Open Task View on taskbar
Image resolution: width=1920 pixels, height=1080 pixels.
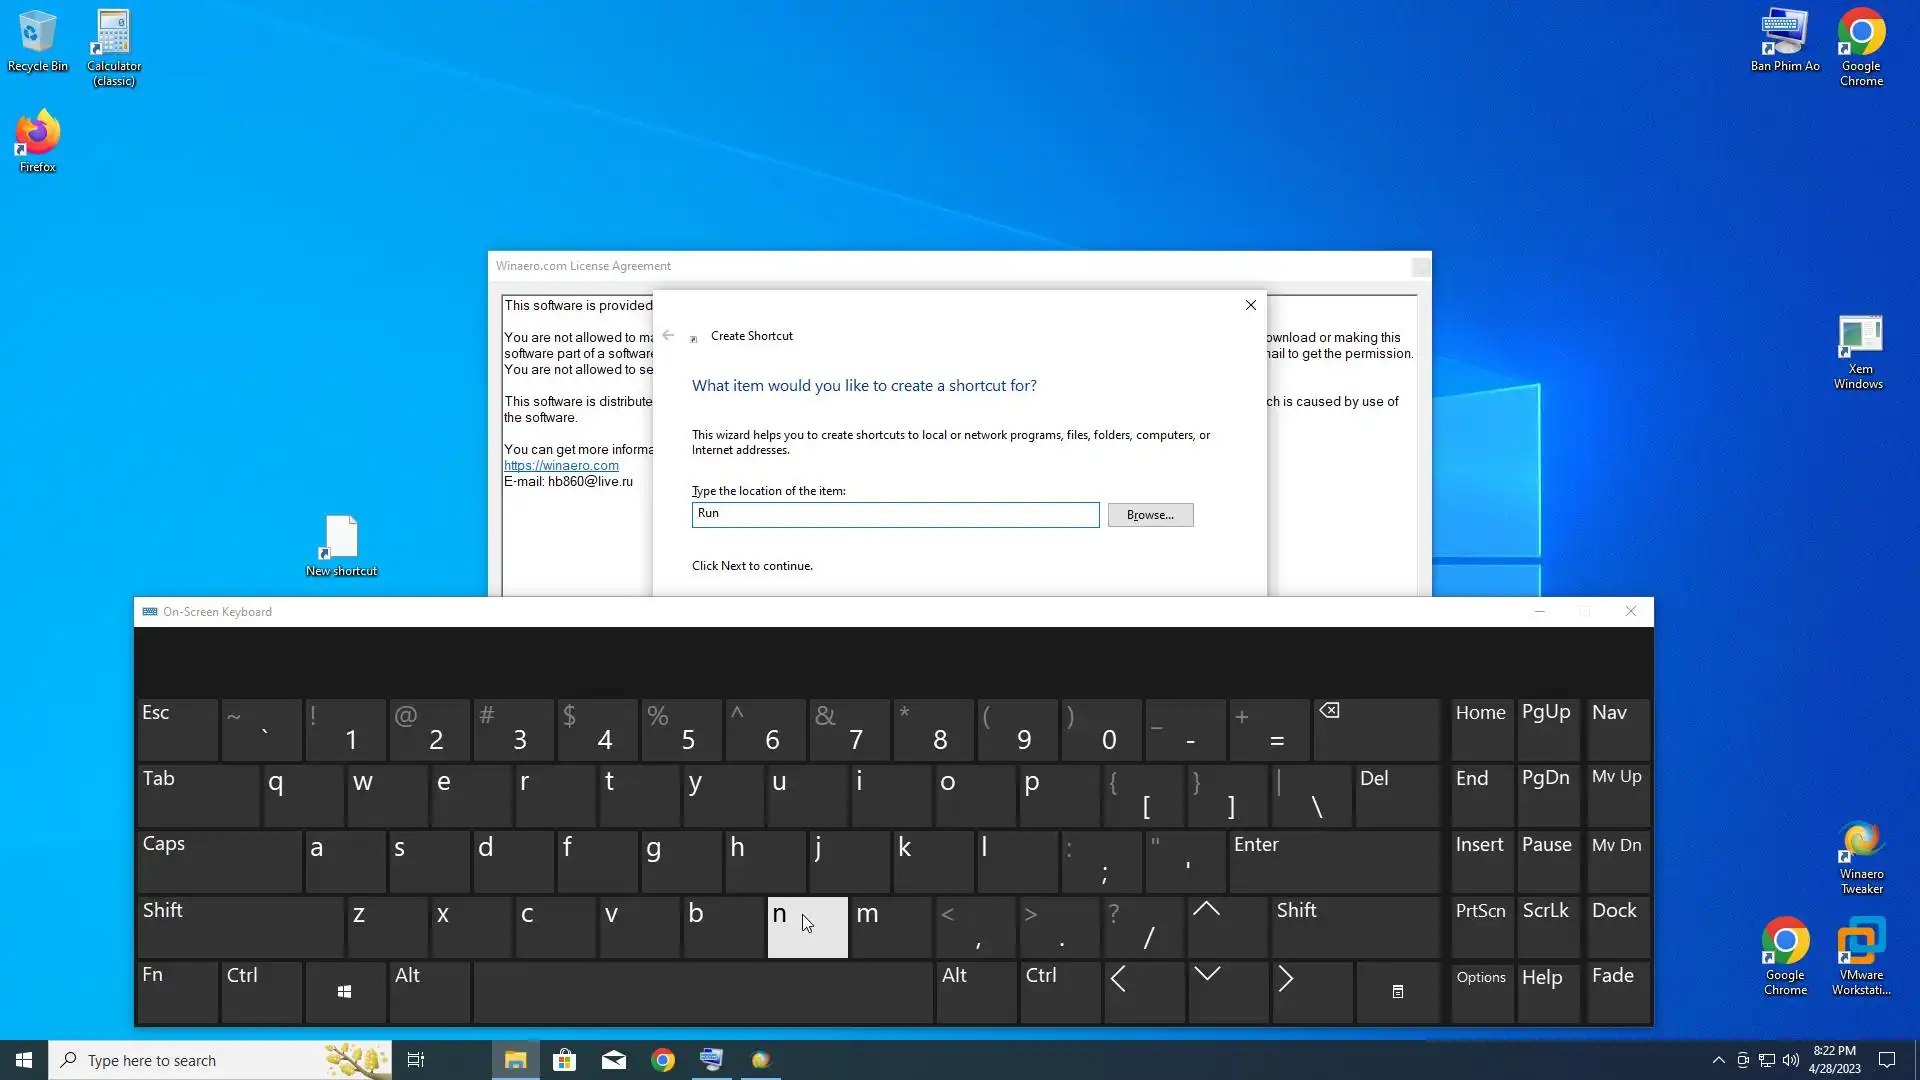point(416,1060)
